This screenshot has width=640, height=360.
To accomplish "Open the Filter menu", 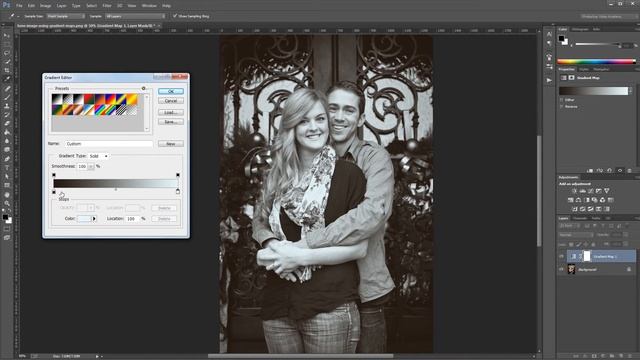I will click(107, 6).
